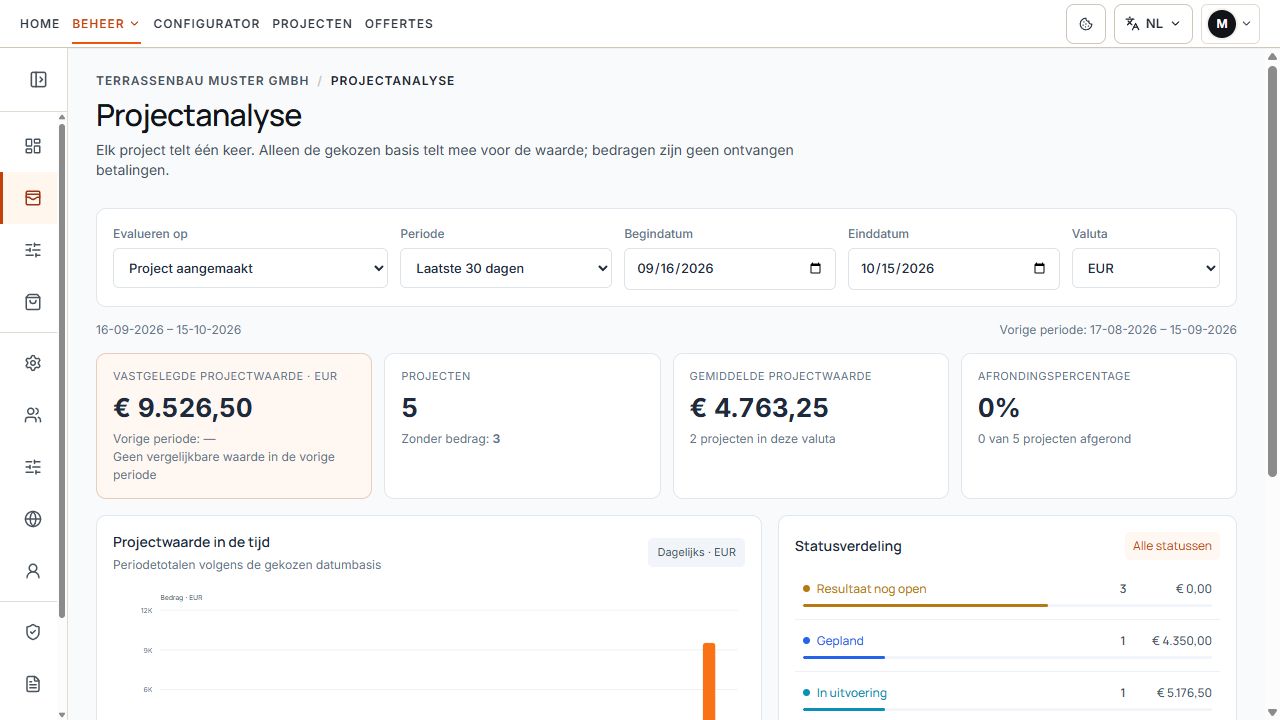Click the Begindatum date field
The height and width of the screenshot is (720, 1280).
pyautogui.click(x=730, y=268)
